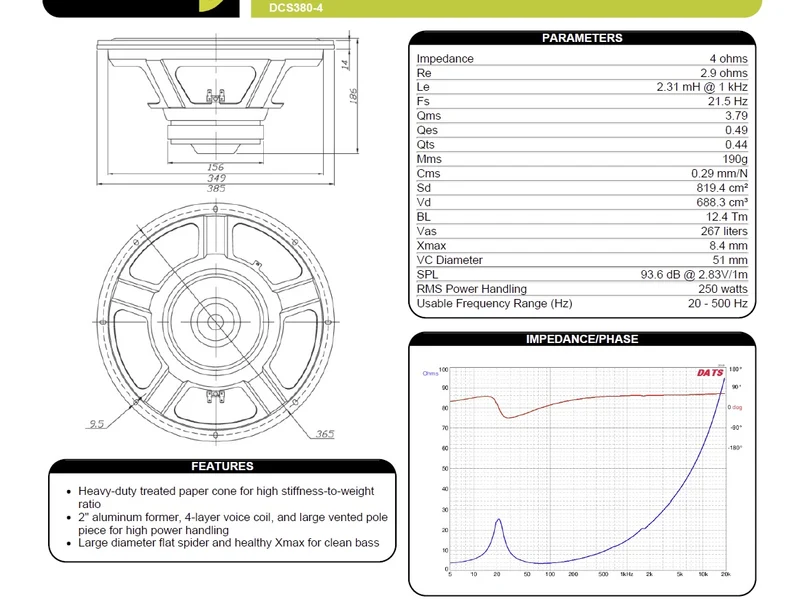Click the "RMS Power Handling" label
This screenshot has width=800, height=607.
[471, 289]
